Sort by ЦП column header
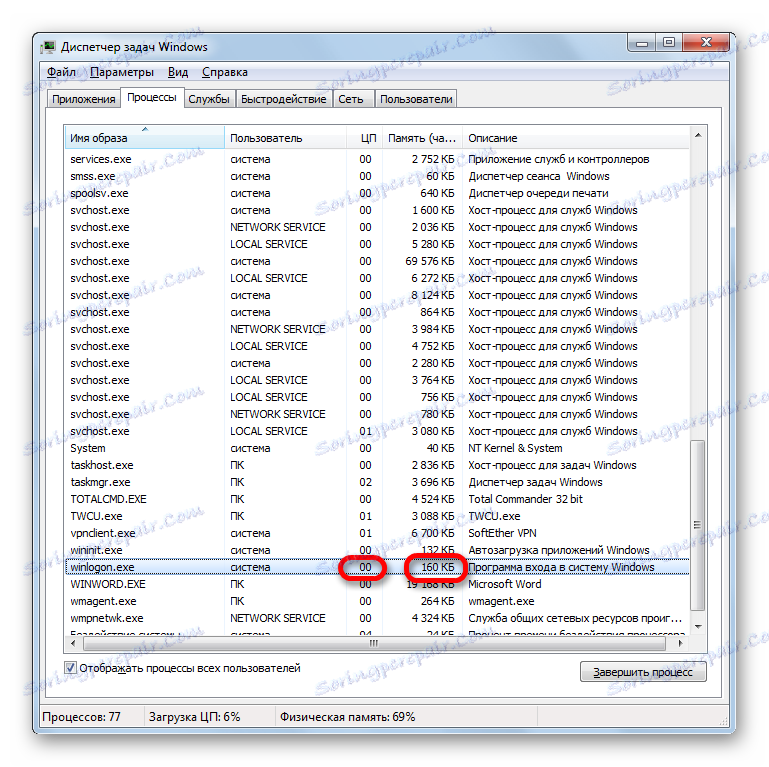This screenshot has width=769, height=767. pos(365,138)
